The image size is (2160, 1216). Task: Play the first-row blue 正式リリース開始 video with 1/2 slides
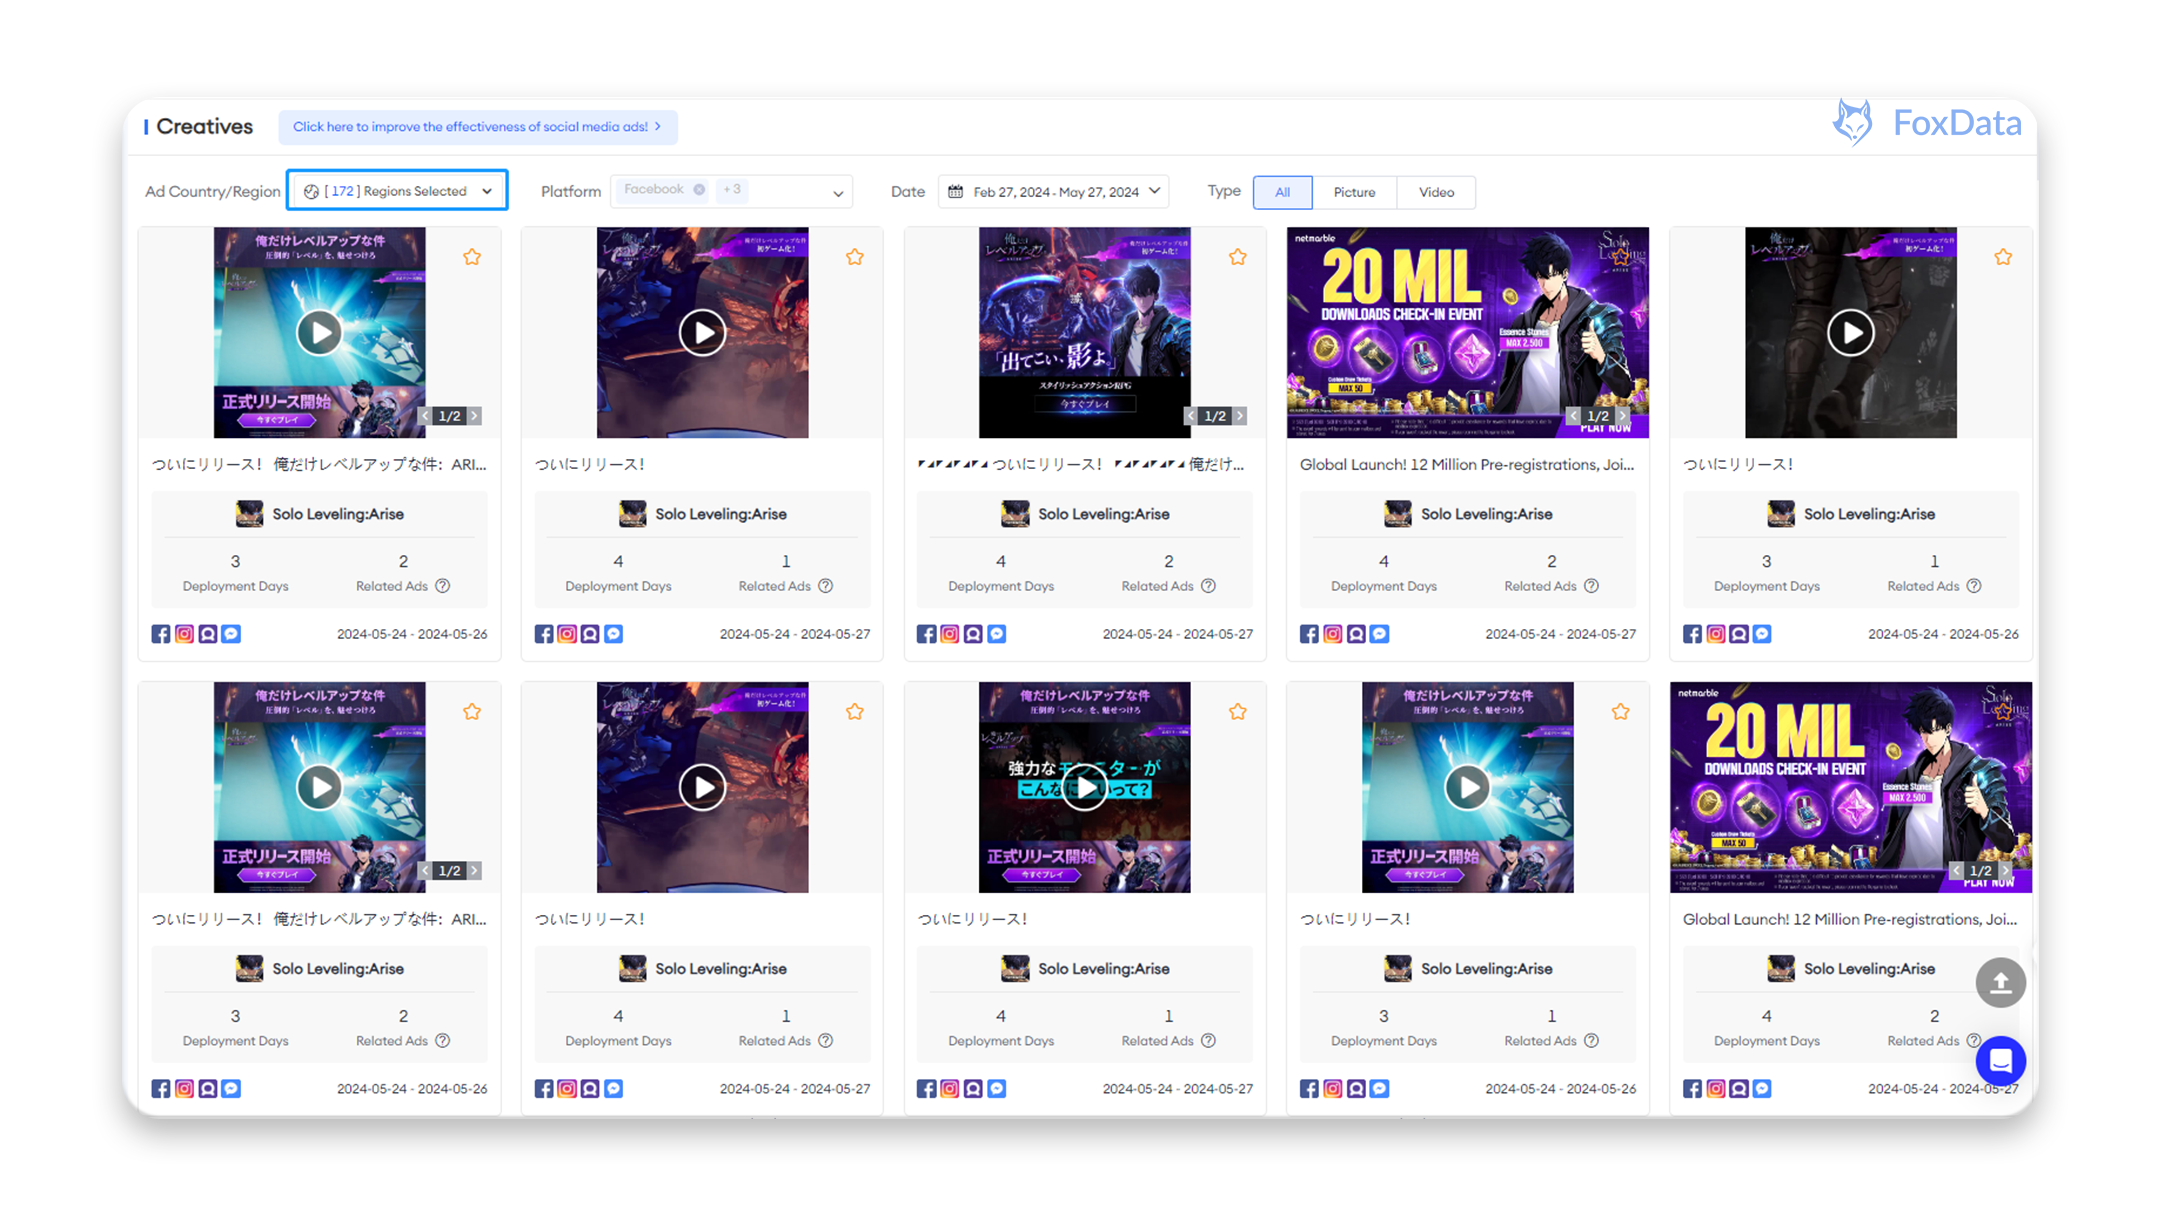coord(319,332)
